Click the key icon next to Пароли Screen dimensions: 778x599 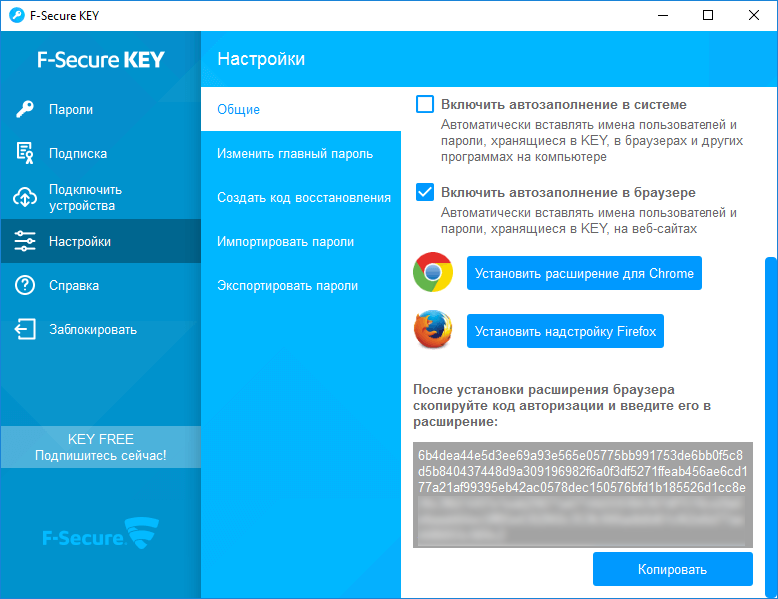click(25, 109)
